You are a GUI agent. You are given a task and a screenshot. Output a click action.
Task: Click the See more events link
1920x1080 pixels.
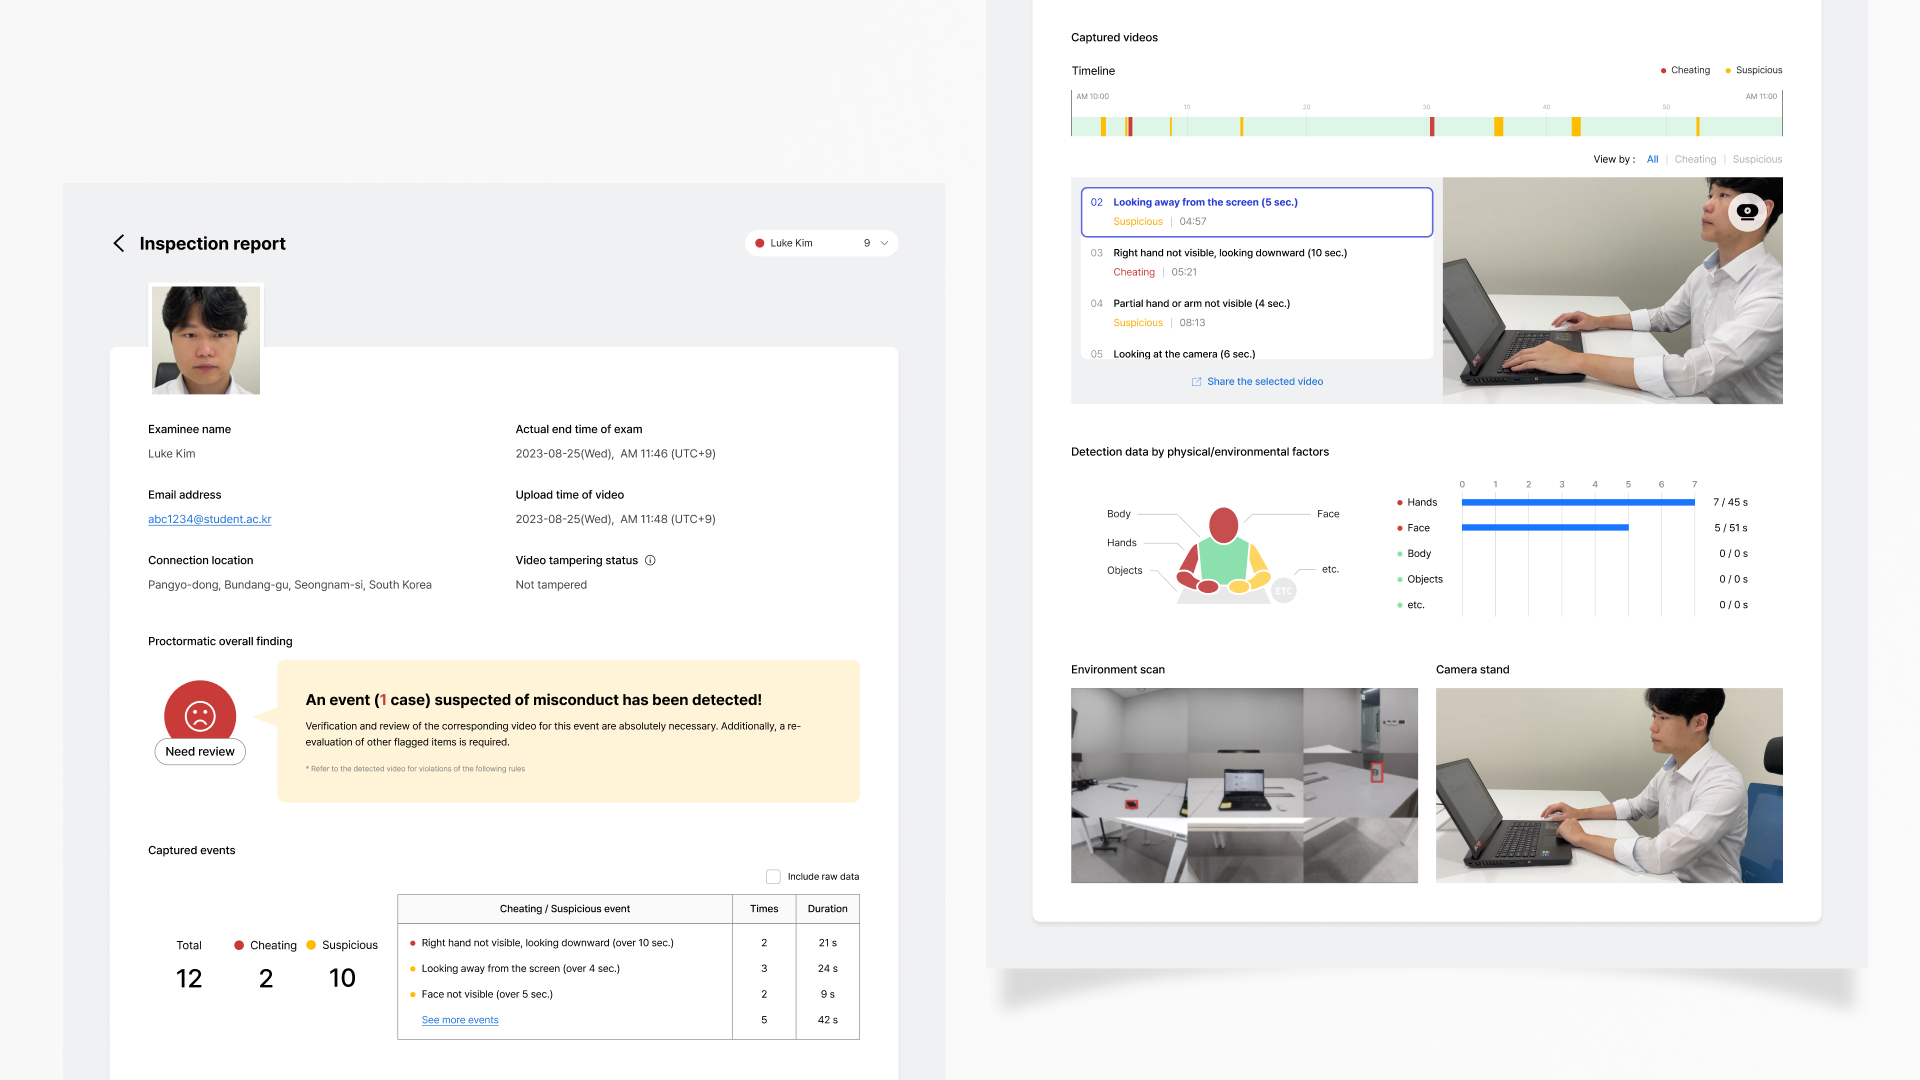click(x=460, y=1020)
